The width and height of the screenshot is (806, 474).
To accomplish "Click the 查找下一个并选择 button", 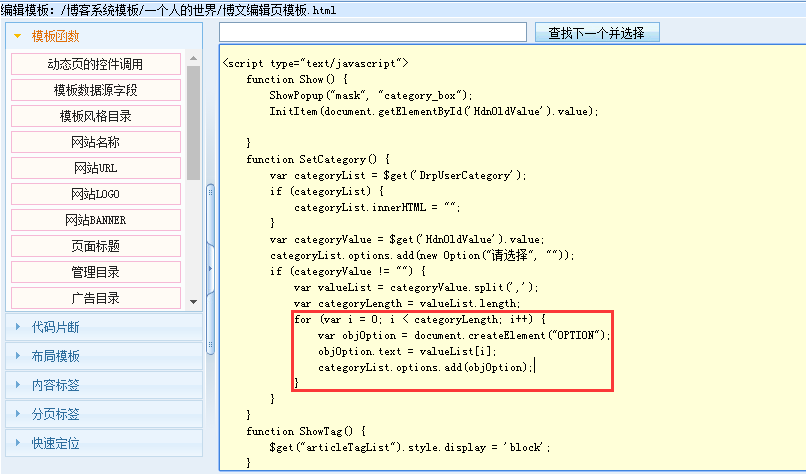I will tap(597, 33).
